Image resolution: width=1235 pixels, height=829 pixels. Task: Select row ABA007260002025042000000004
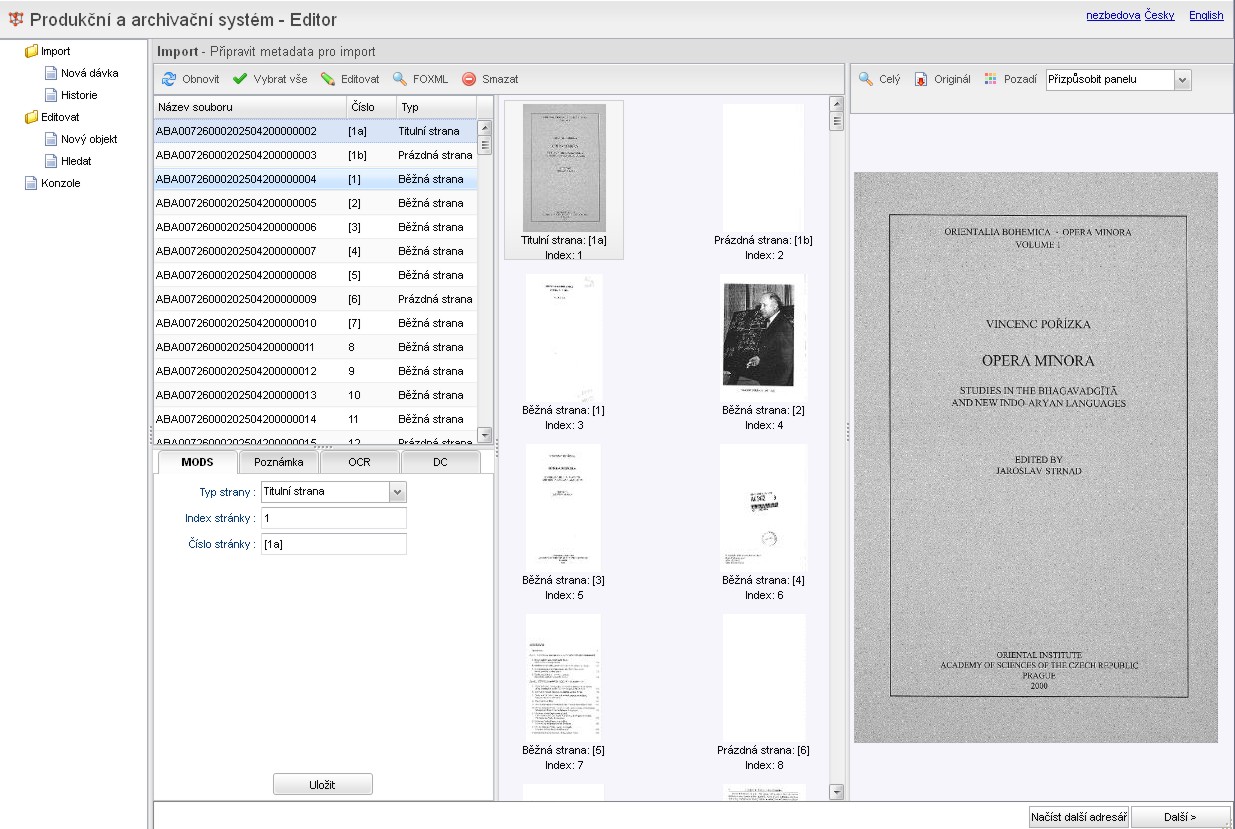[x=315, y=179]
